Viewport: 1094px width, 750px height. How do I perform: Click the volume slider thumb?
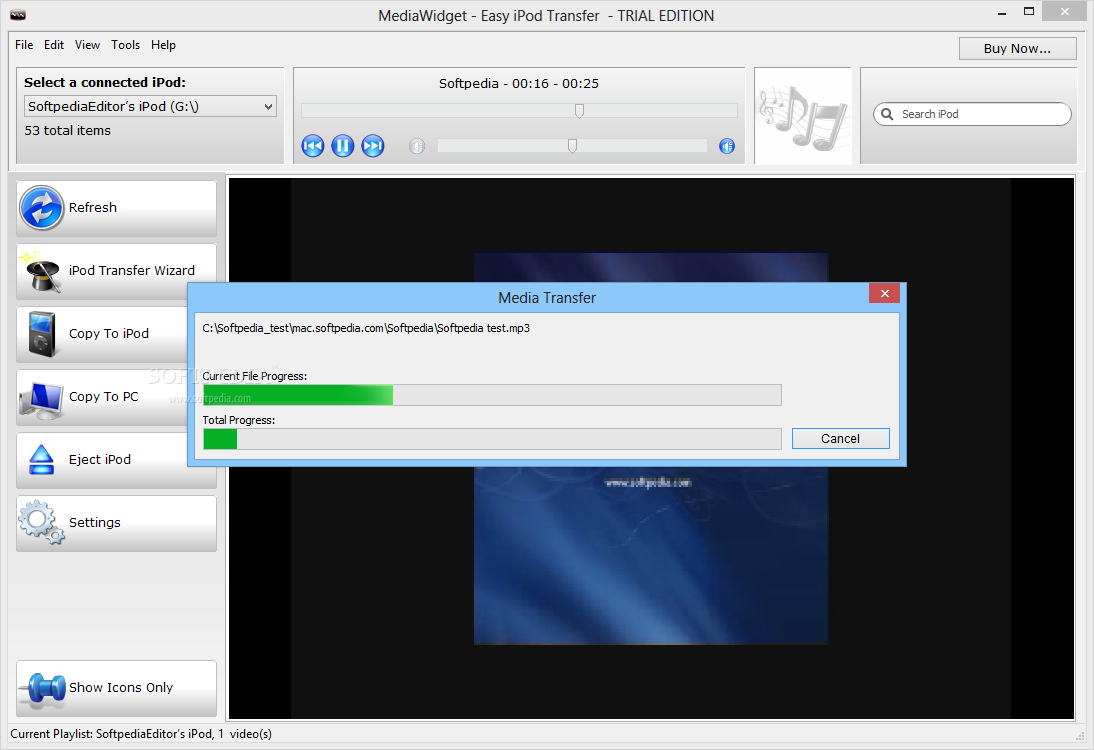(x=572, y=145)
